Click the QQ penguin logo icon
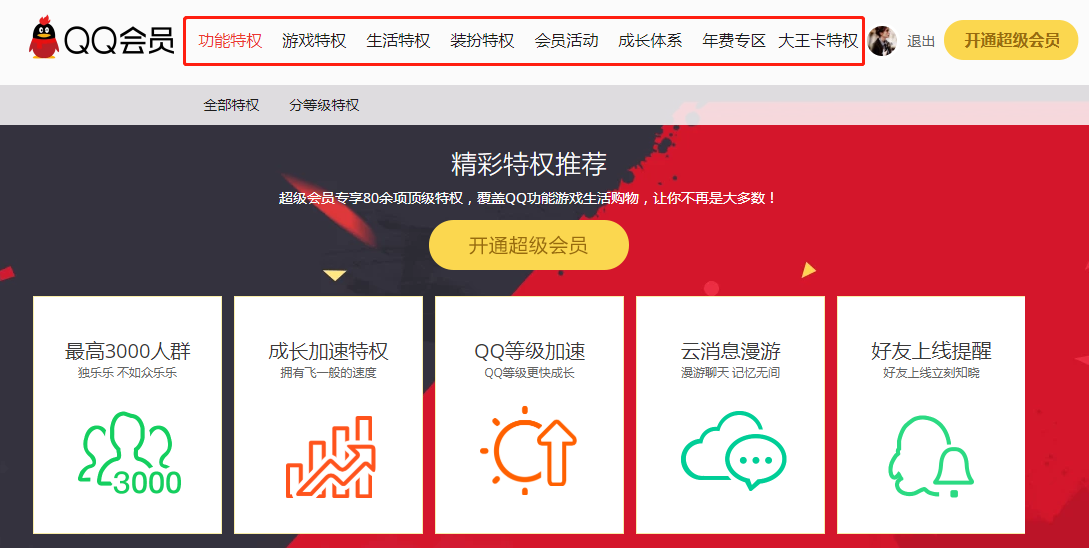 click(44, 38)
